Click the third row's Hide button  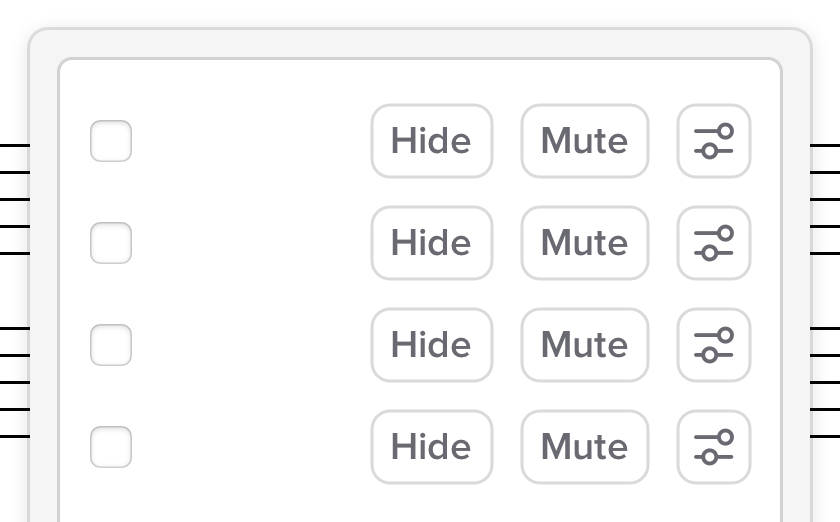(431, 345)
